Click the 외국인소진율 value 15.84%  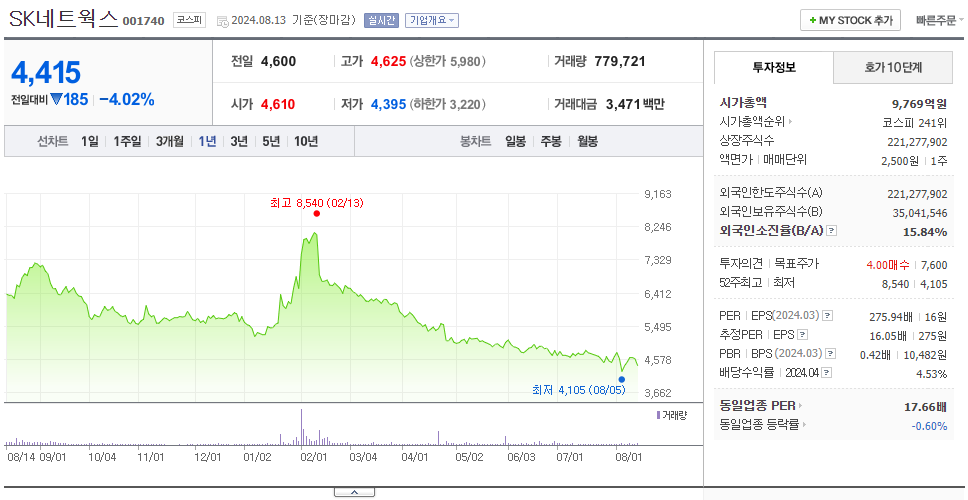927,231
